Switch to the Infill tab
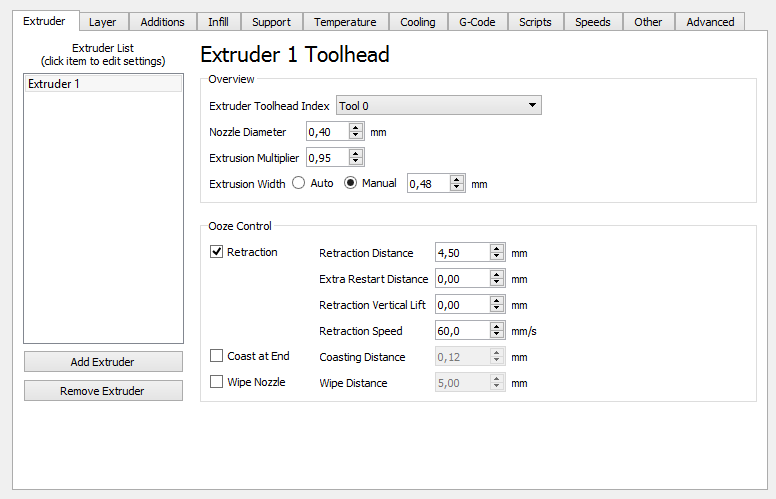Viewport: 776px width, 499px height. point(218,22)
